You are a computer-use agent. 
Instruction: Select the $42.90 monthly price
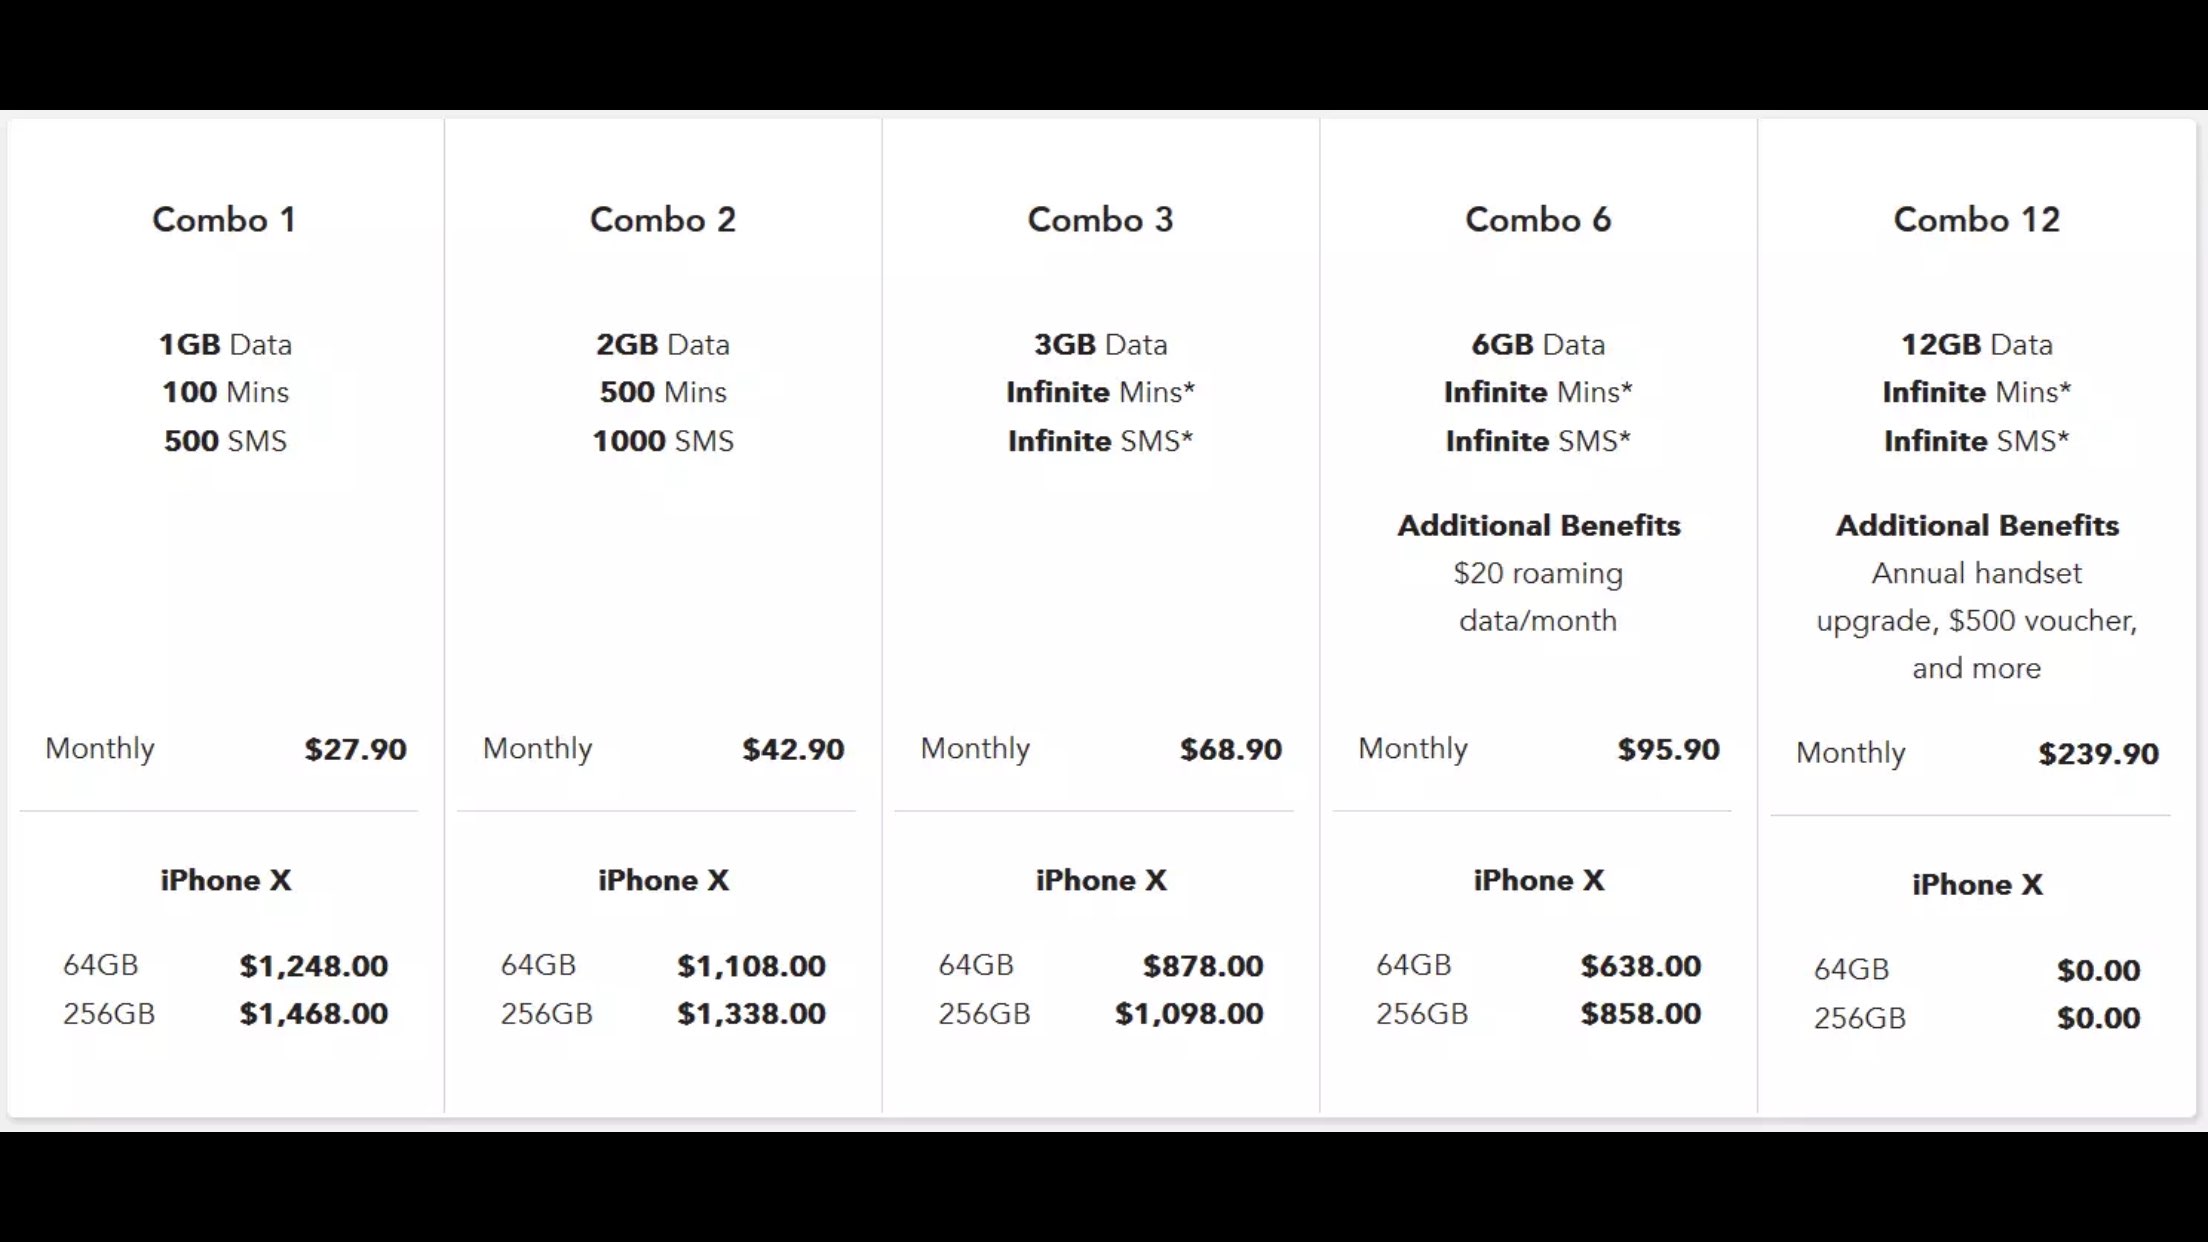(793, 749)
